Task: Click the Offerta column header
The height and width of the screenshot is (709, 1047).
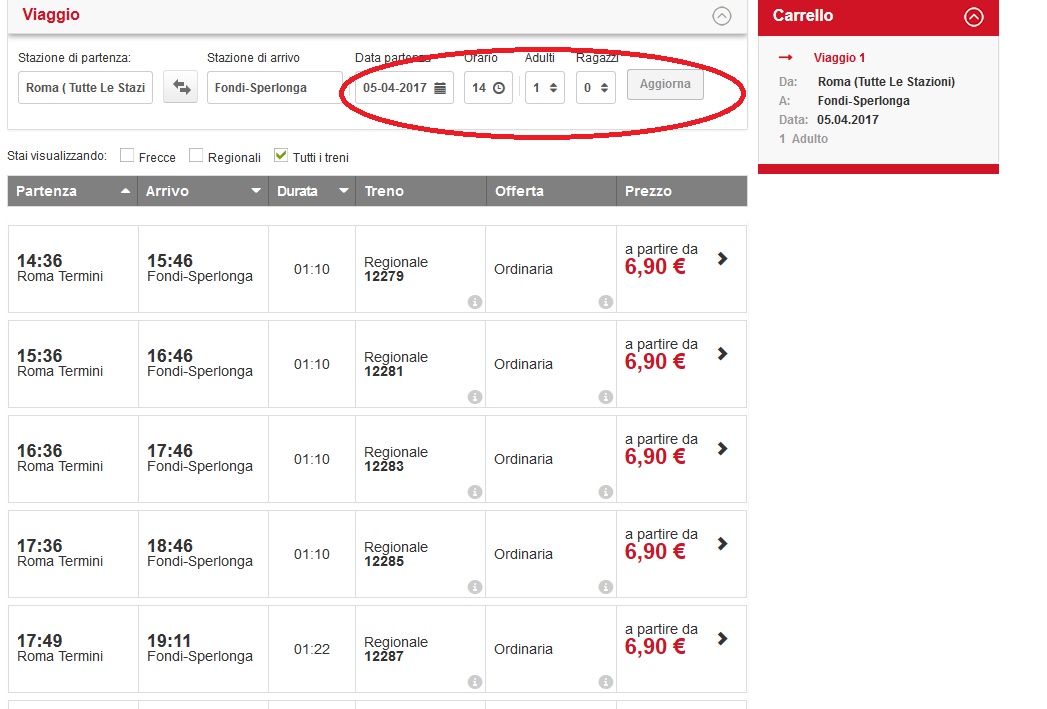Action: [551, 191]
